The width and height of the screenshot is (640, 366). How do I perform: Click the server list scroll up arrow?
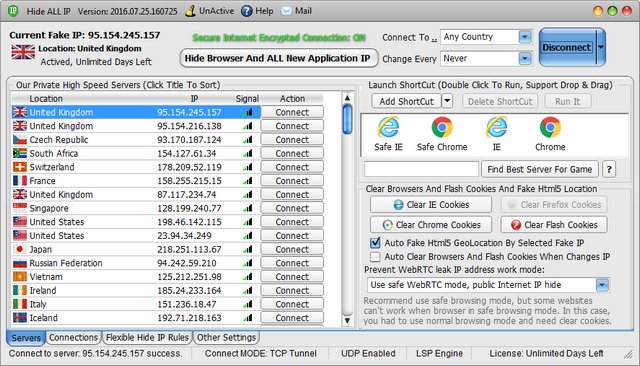(347, 98)
